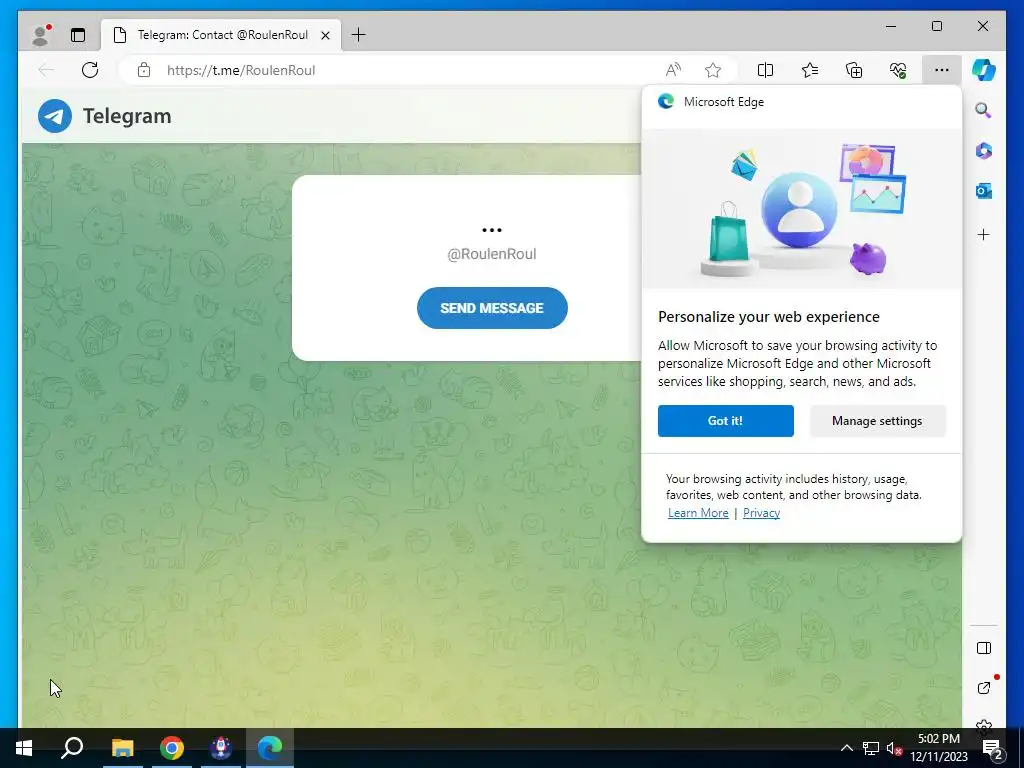Open Copilot in the sidebar
Image resolution: width=1024 pixels, height=768 pixels.
[984, 69]
